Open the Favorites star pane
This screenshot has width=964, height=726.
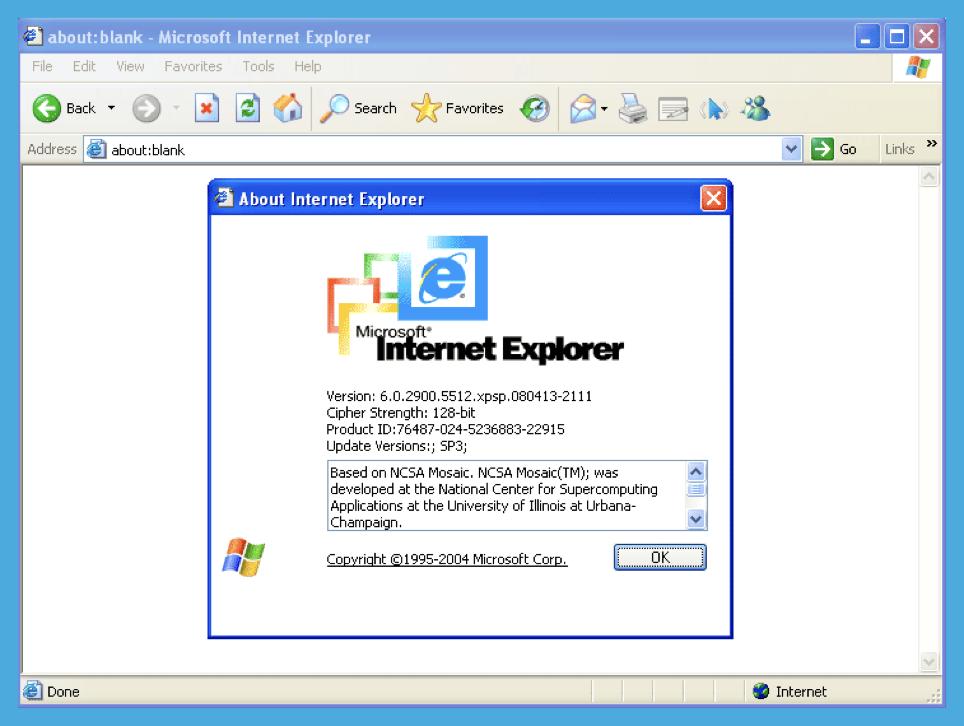coord(457,109)
